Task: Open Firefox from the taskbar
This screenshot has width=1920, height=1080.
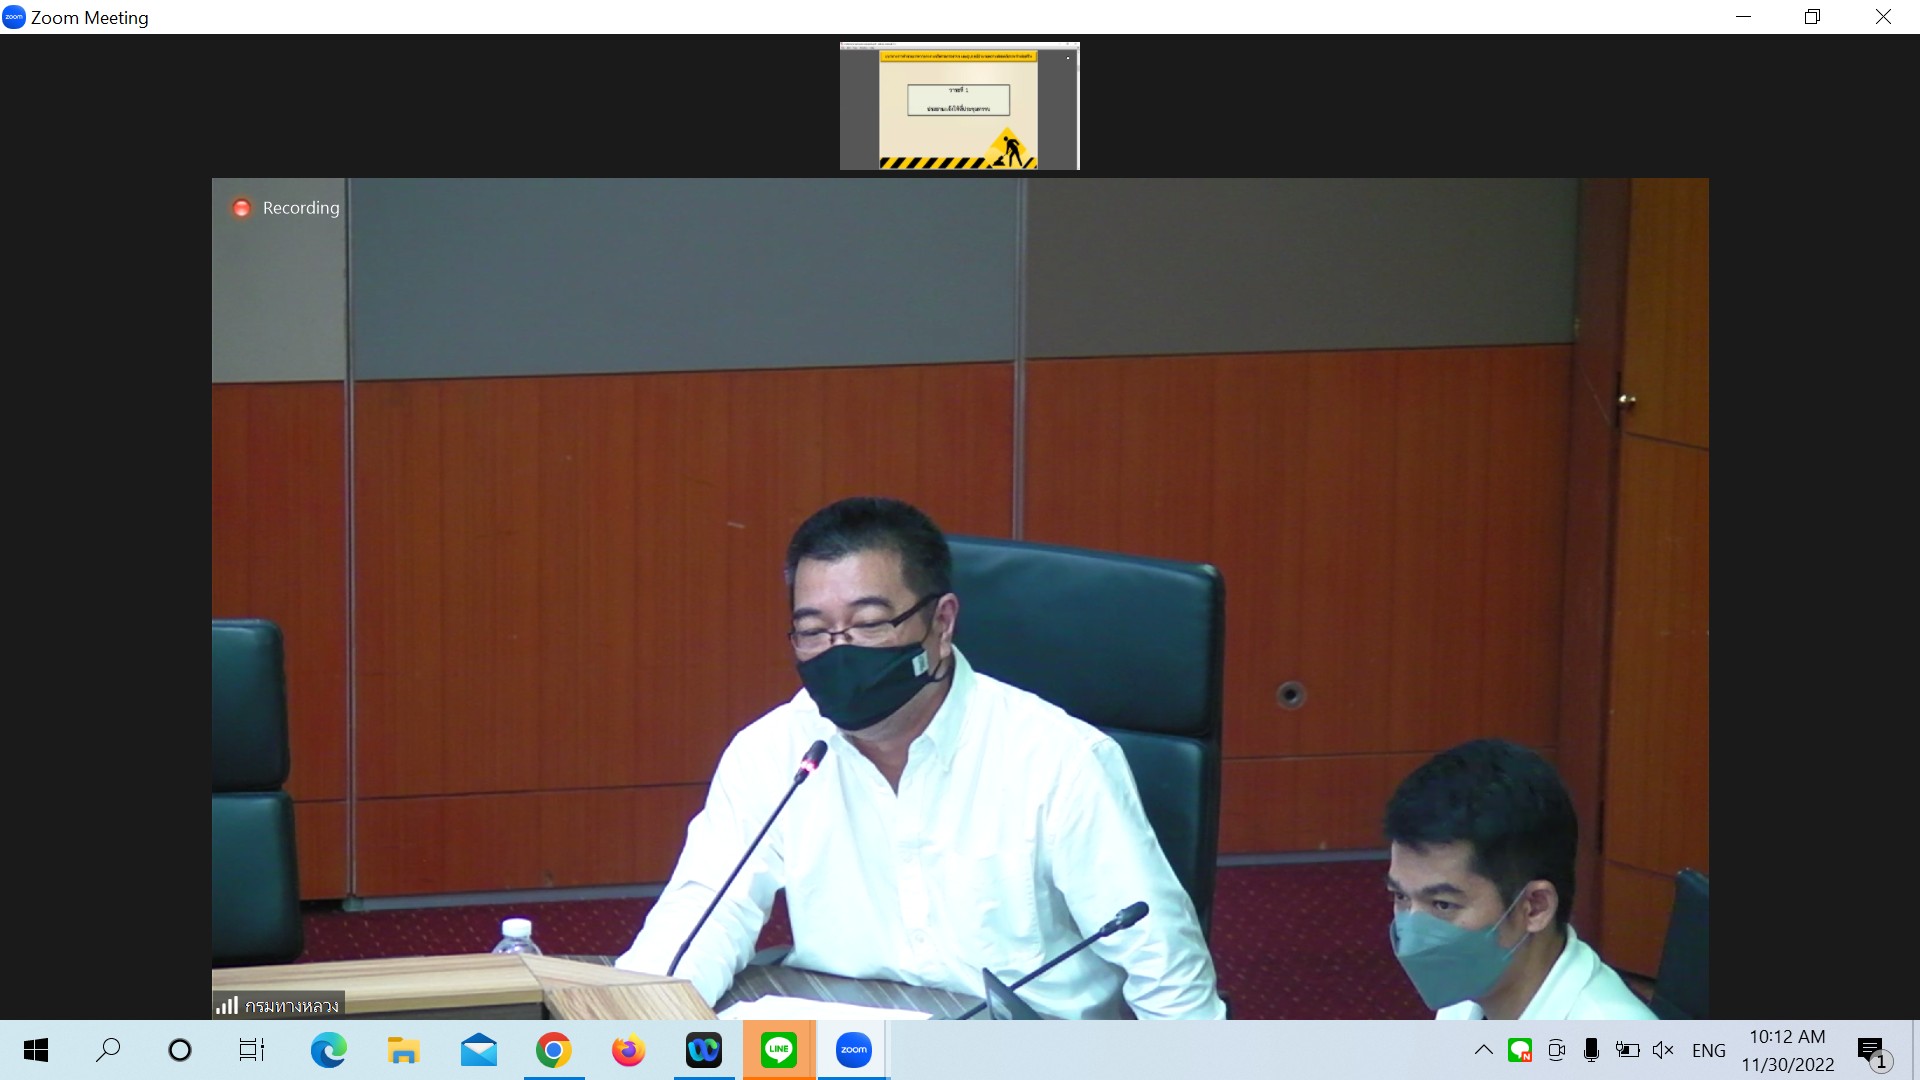Action: (628, 1050)
